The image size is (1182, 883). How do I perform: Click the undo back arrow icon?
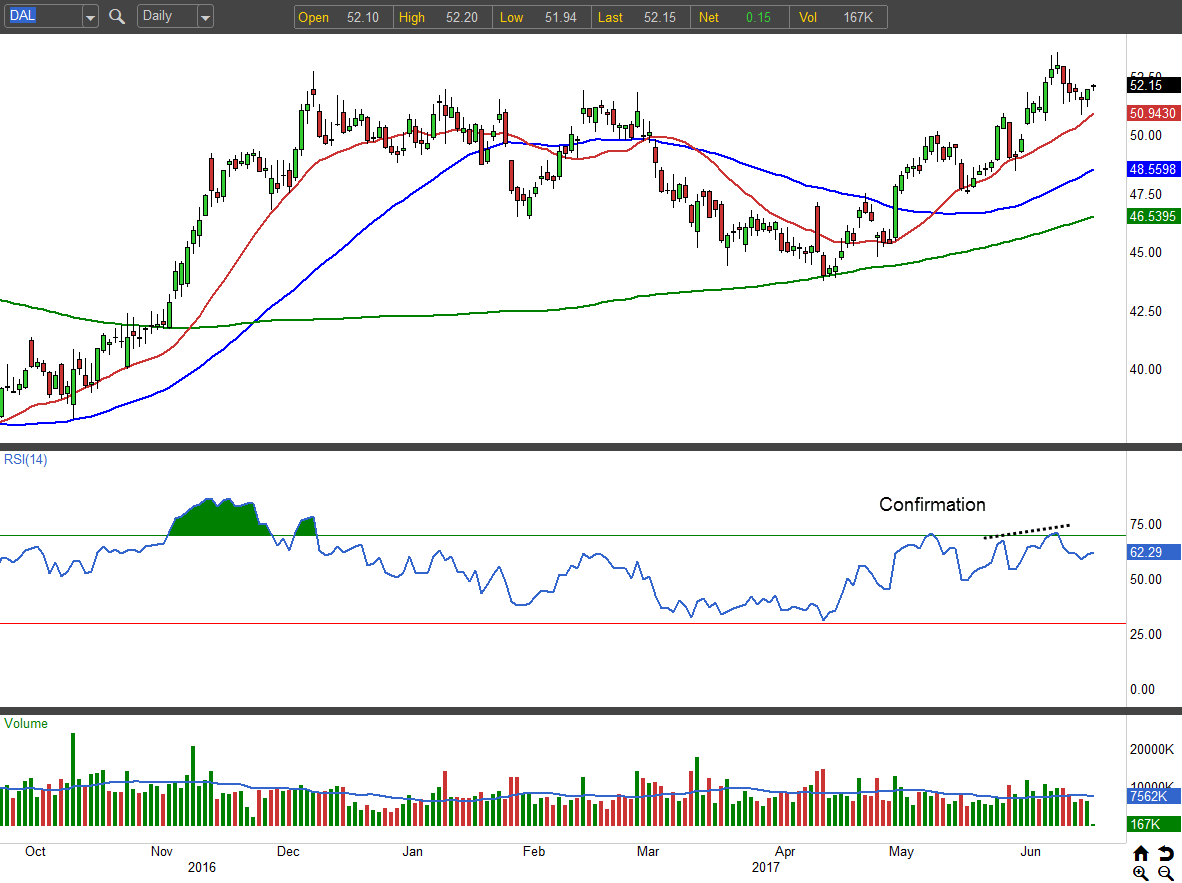[x=1165, y=853]
